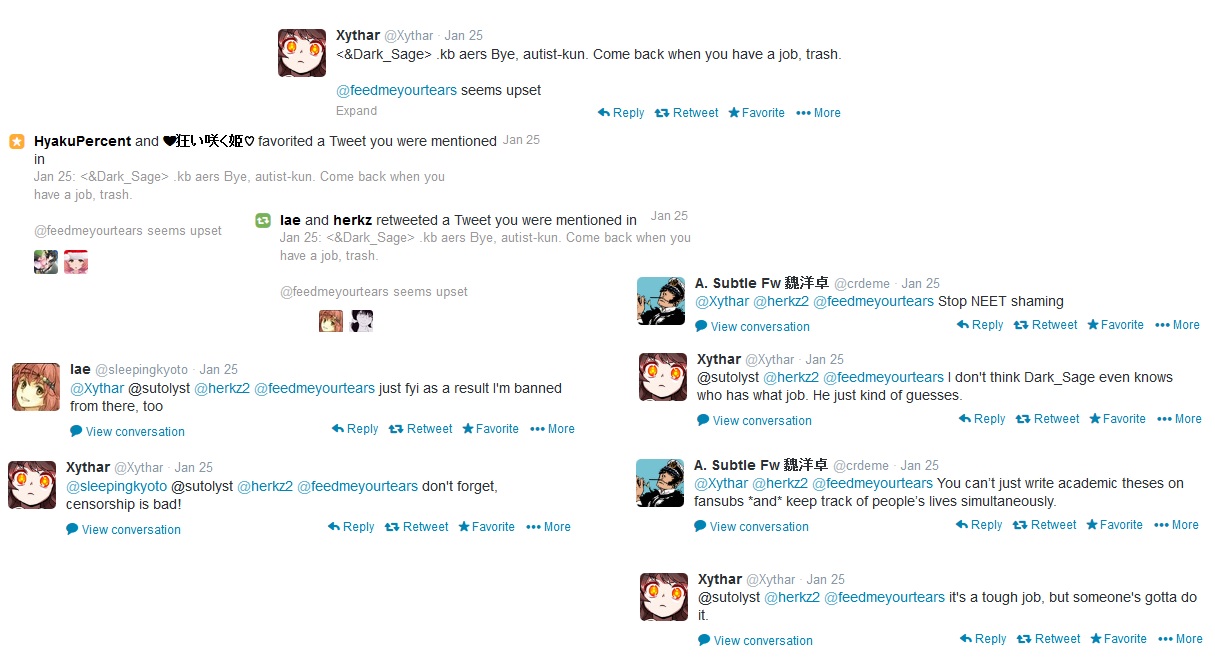View conversation for Iae's banned tweet

[127, 432]
